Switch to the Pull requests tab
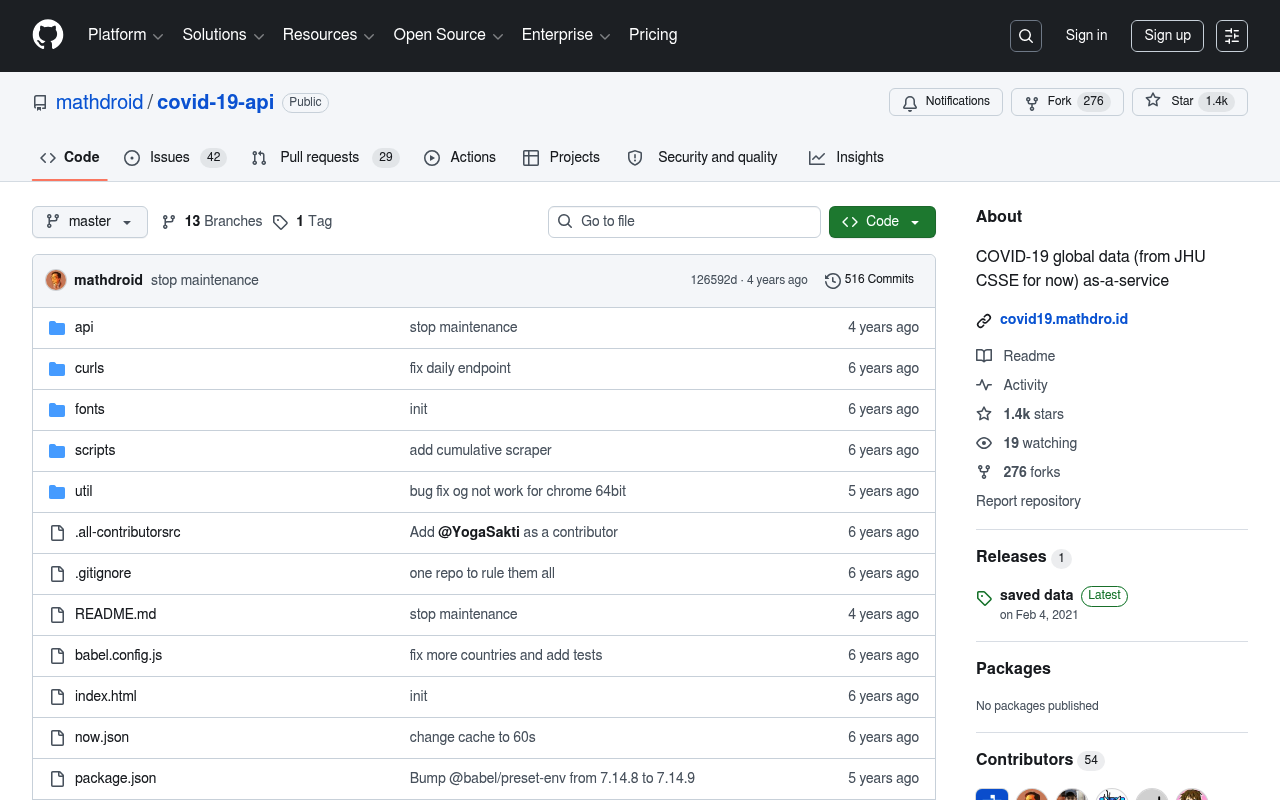This screenshot has width=1280, height=800. pos(325,158)
